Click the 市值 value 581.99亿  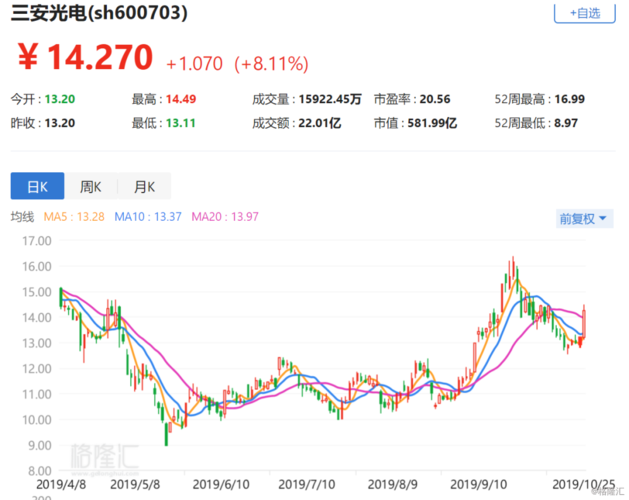pos(432,123)
